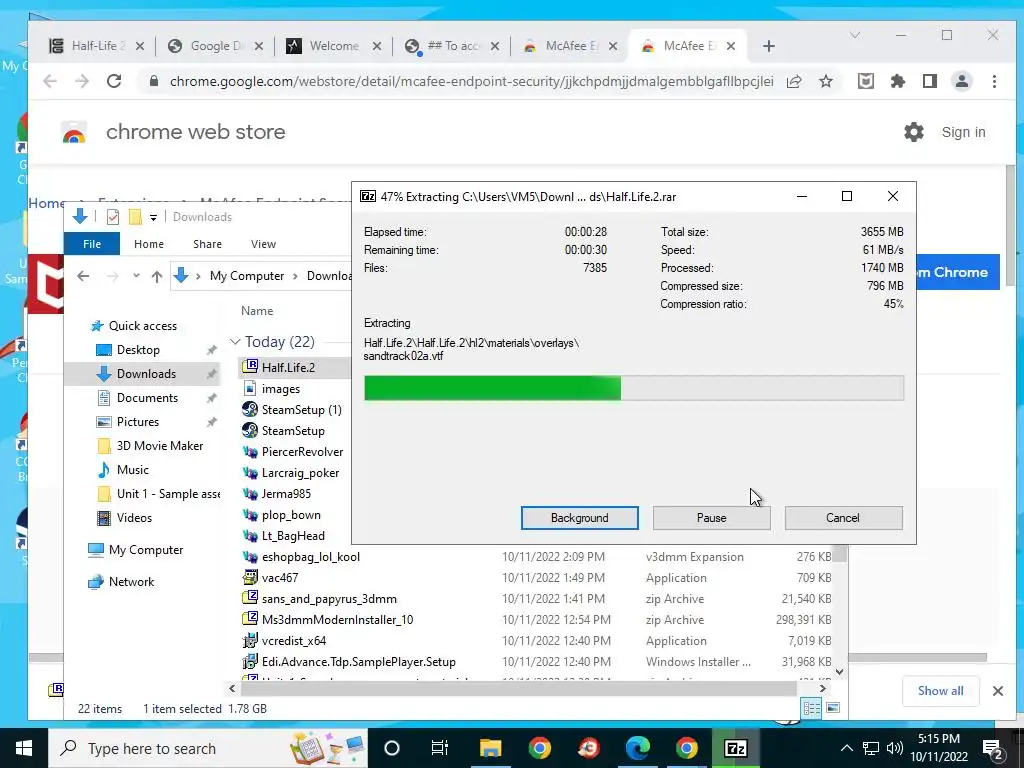This screenshot has height=768, width=1024.
Task: Close the Half-Life 2 browser tab
Action: (x=140, y=46)
